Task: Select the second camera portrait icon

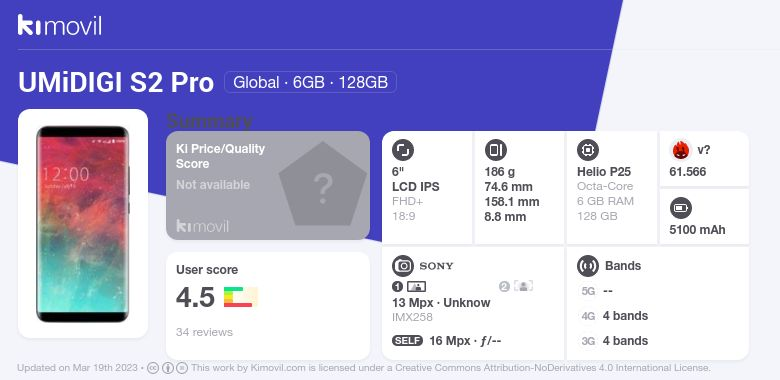Action: 523,286
